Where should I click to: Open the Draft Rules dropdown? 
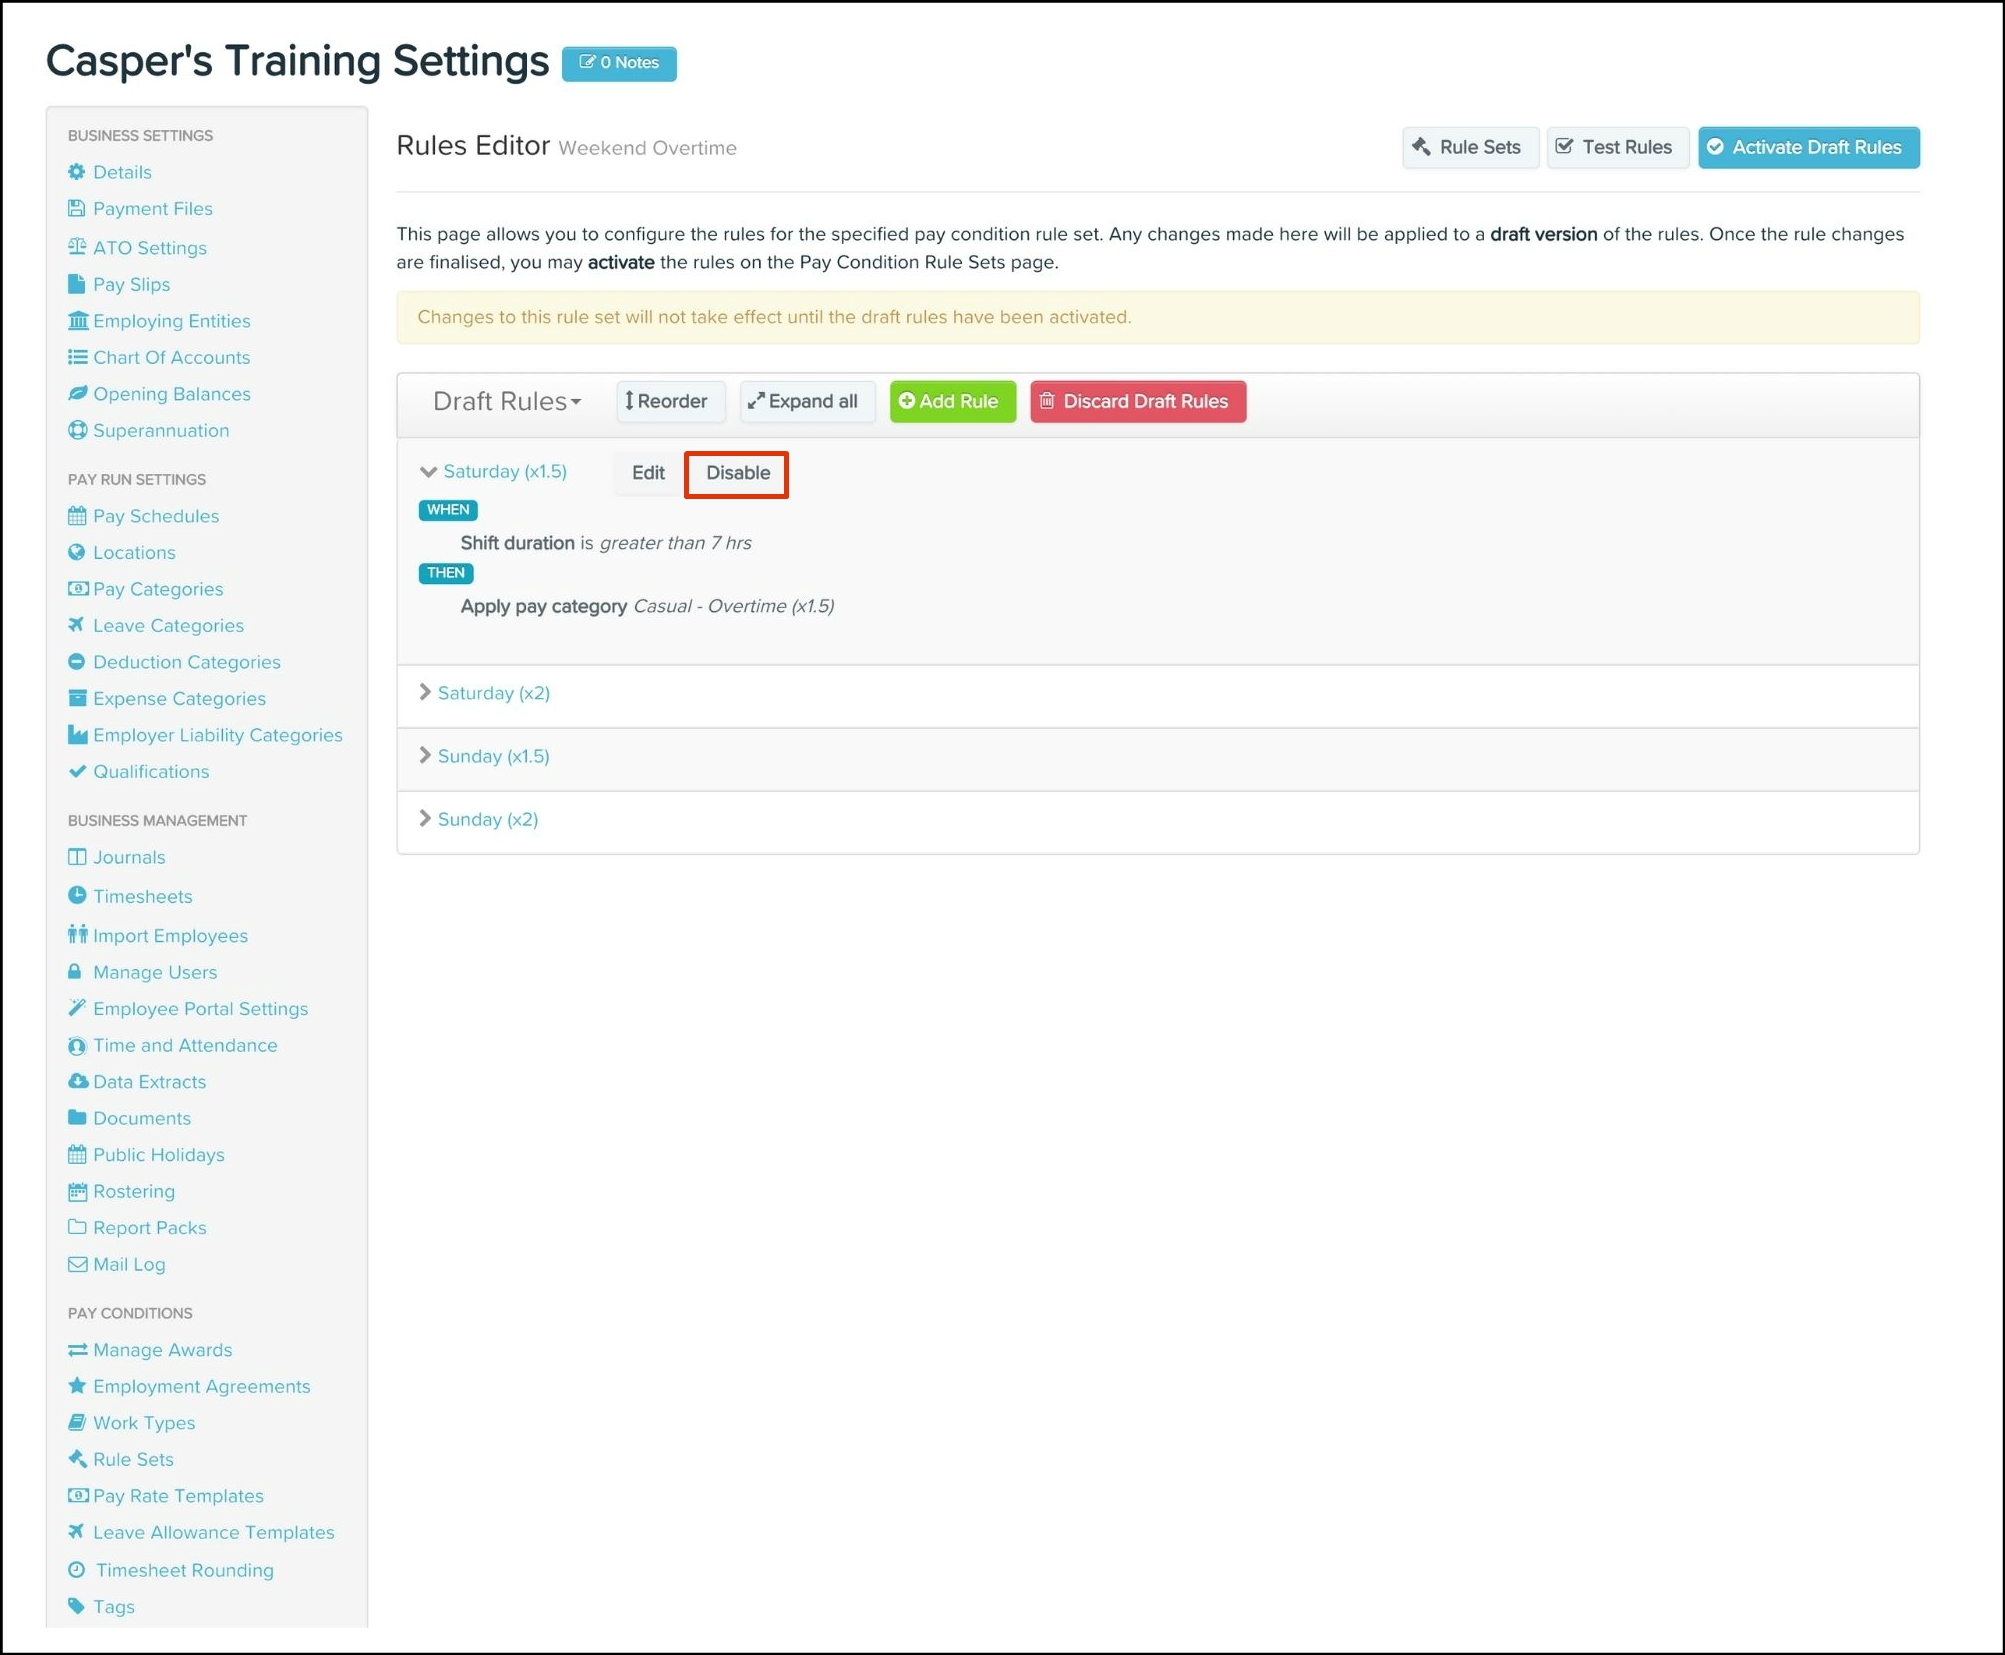[506, 401]
